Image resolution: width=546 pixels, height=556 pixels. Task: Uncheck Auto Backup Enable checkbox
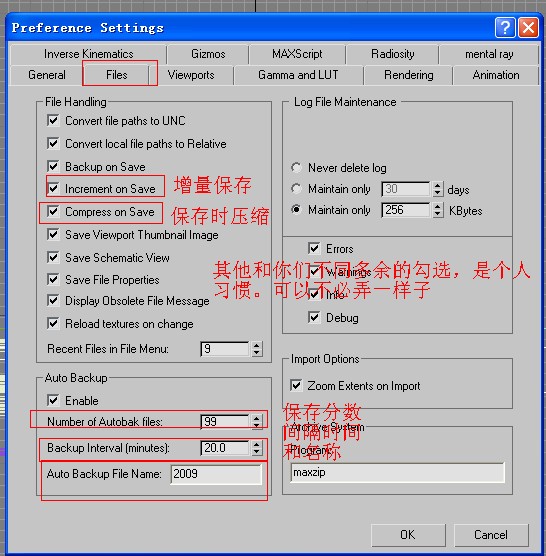(53, 401)
